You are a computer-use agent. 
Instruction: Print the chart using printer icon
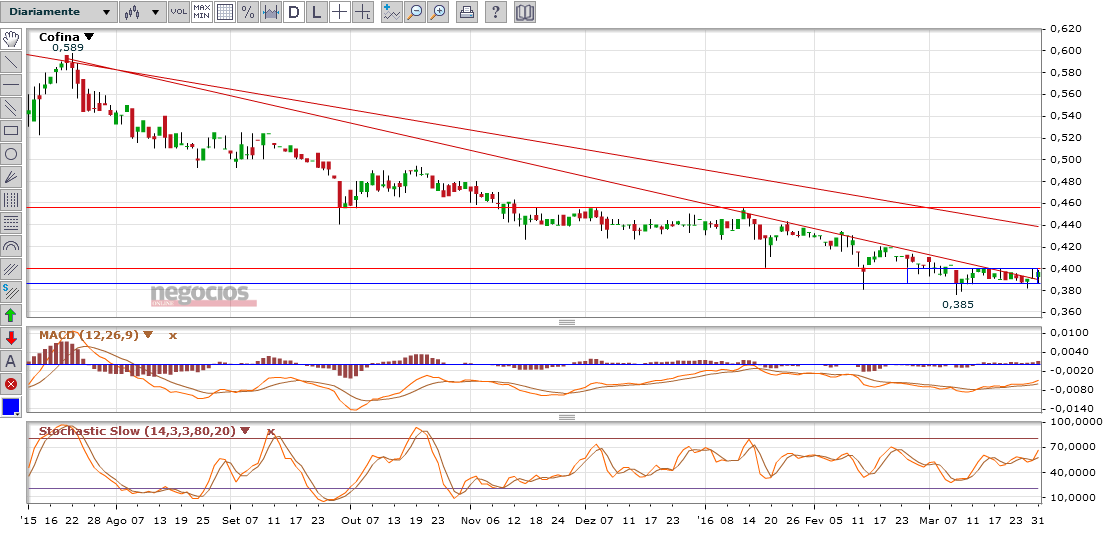(466, 12)
